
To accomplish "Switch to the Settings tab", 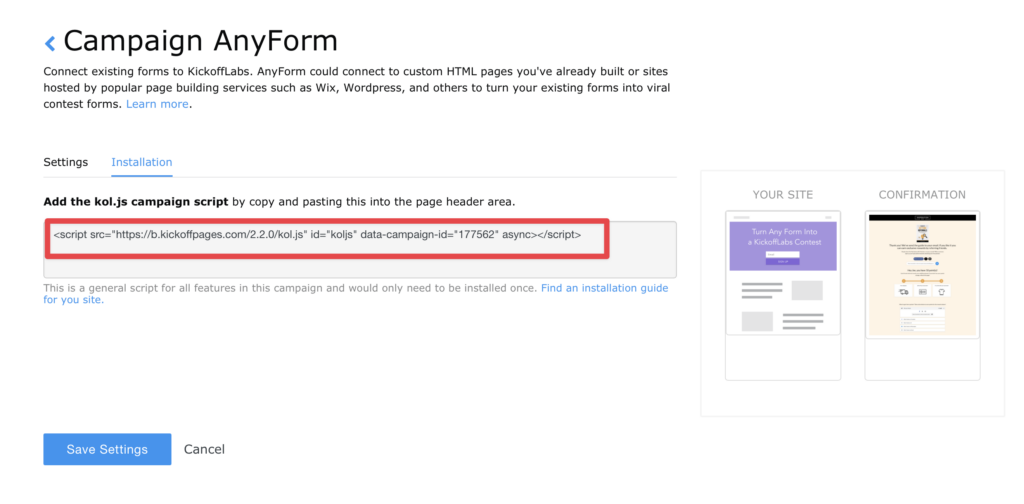I will 65,162.
